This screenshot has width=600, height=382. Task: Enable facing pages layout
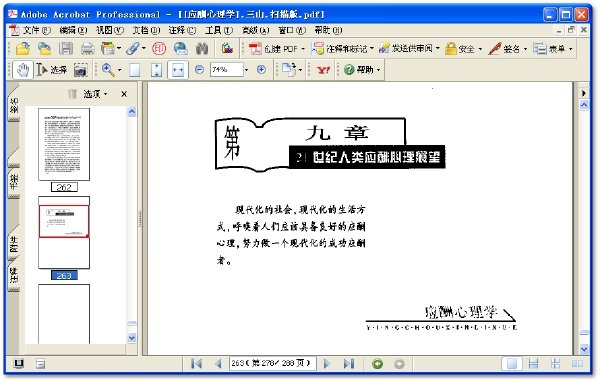point(577,364)
